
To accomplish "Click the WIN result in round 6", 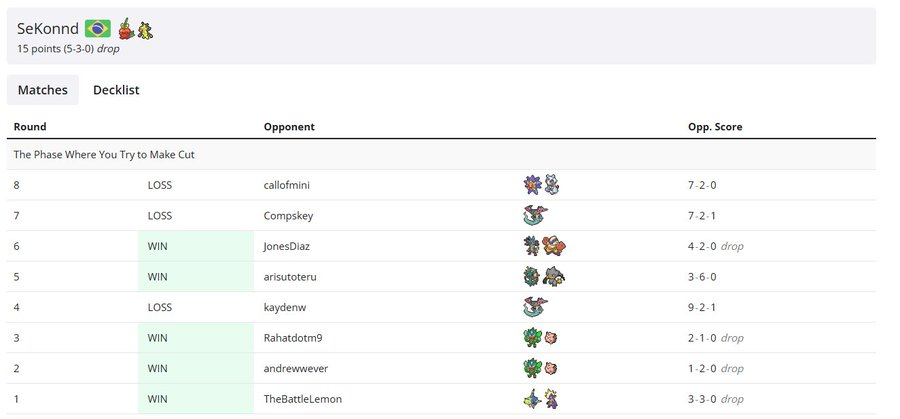I will pos(157,246).
